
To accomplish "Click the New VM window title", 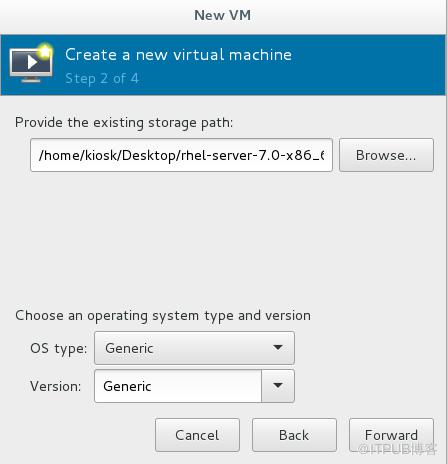I will coord(223,15).
